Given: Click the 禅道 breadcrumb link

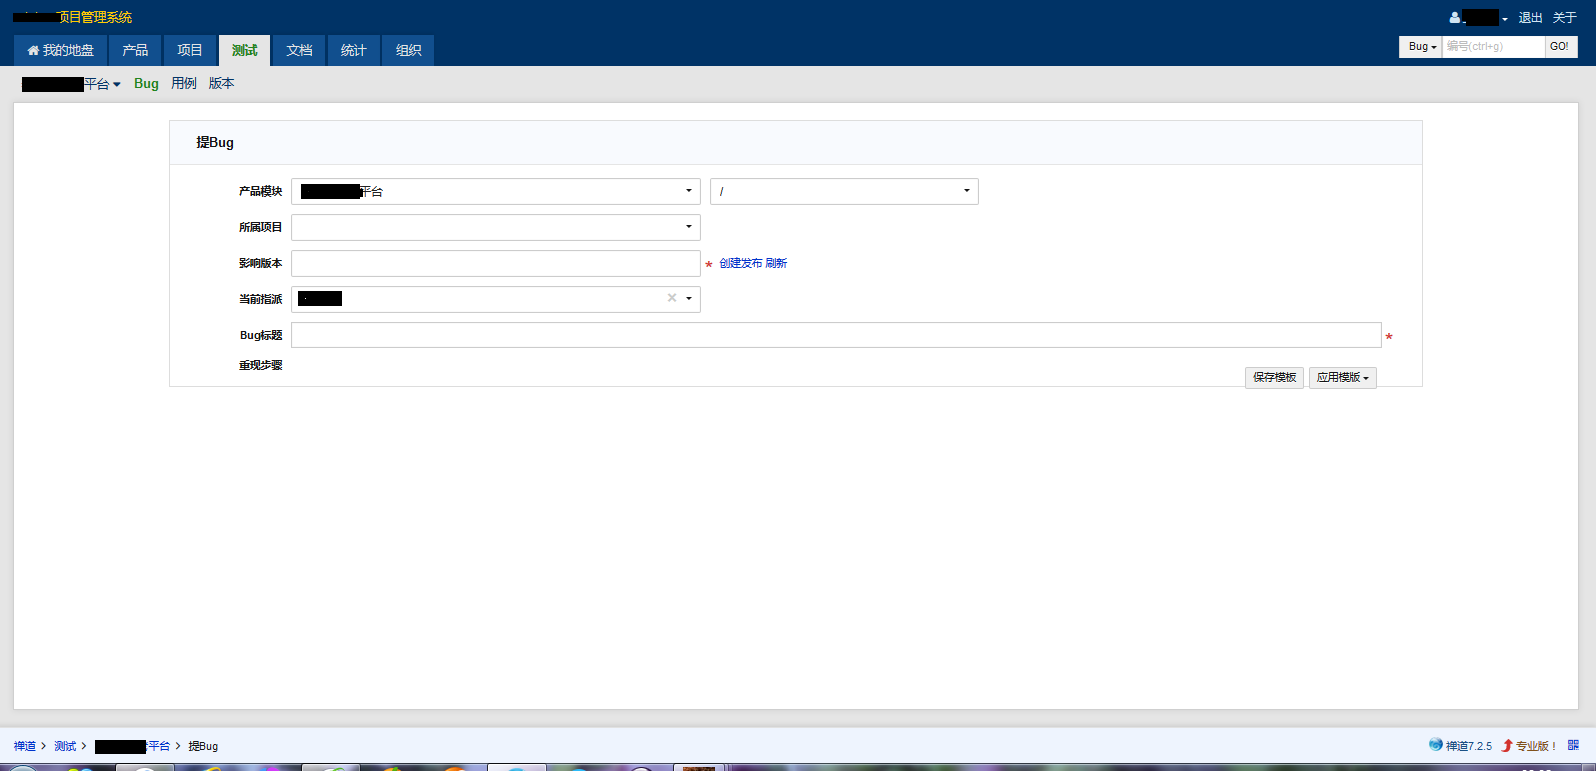Looking at the screenshot, I should click(x=25, y=746).
